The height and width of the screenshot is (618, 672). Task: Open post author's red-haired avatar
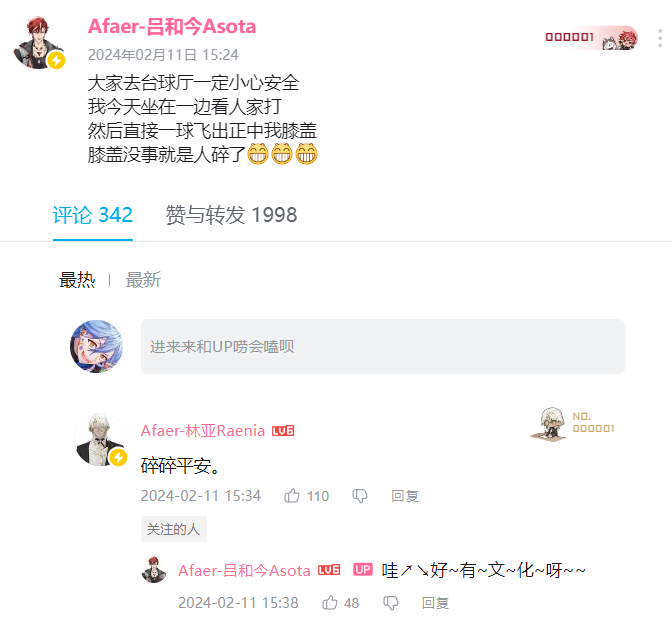coord(39,42)
